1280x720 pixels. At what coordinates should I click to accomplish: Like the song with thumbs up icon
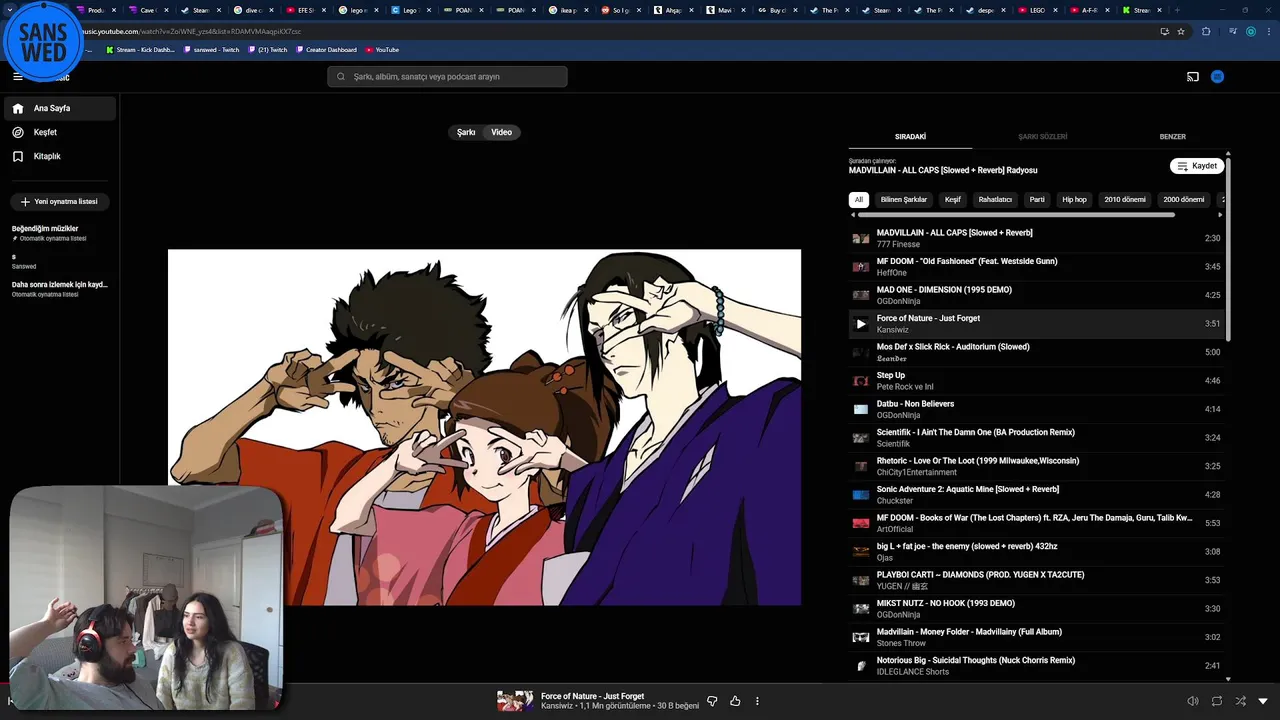tap(735, 701)
